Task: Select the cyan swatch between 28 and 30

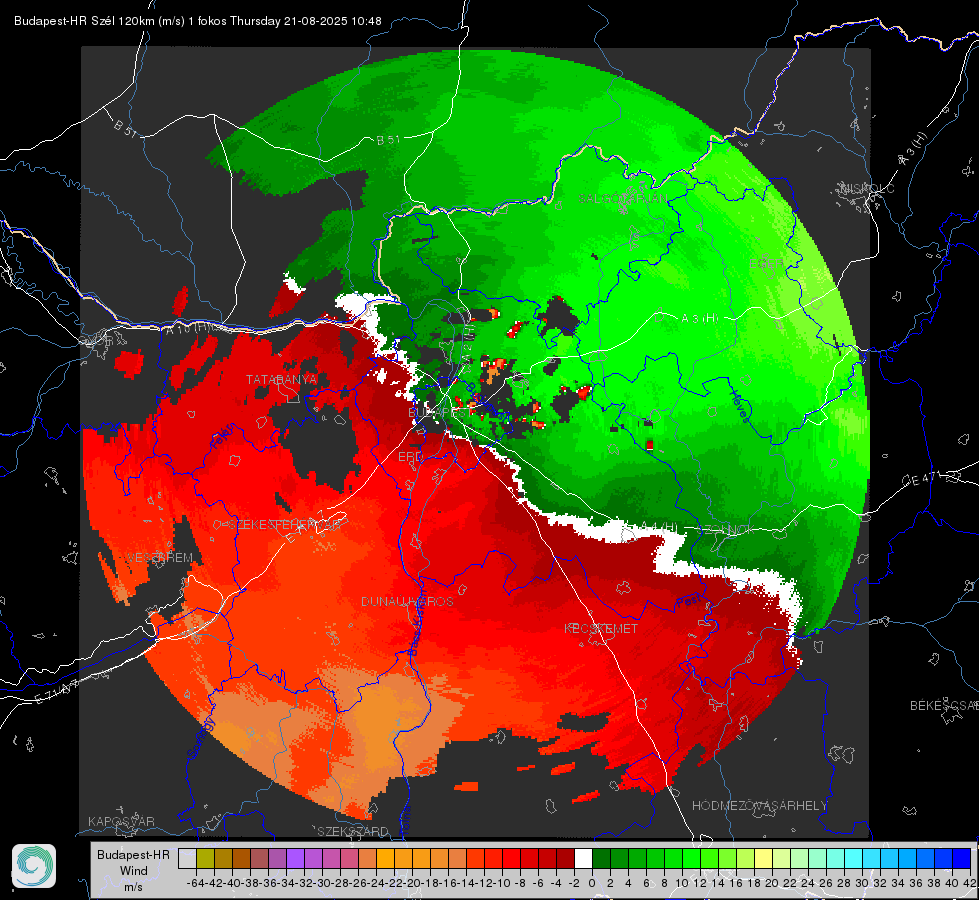Action: click(853, 858)
